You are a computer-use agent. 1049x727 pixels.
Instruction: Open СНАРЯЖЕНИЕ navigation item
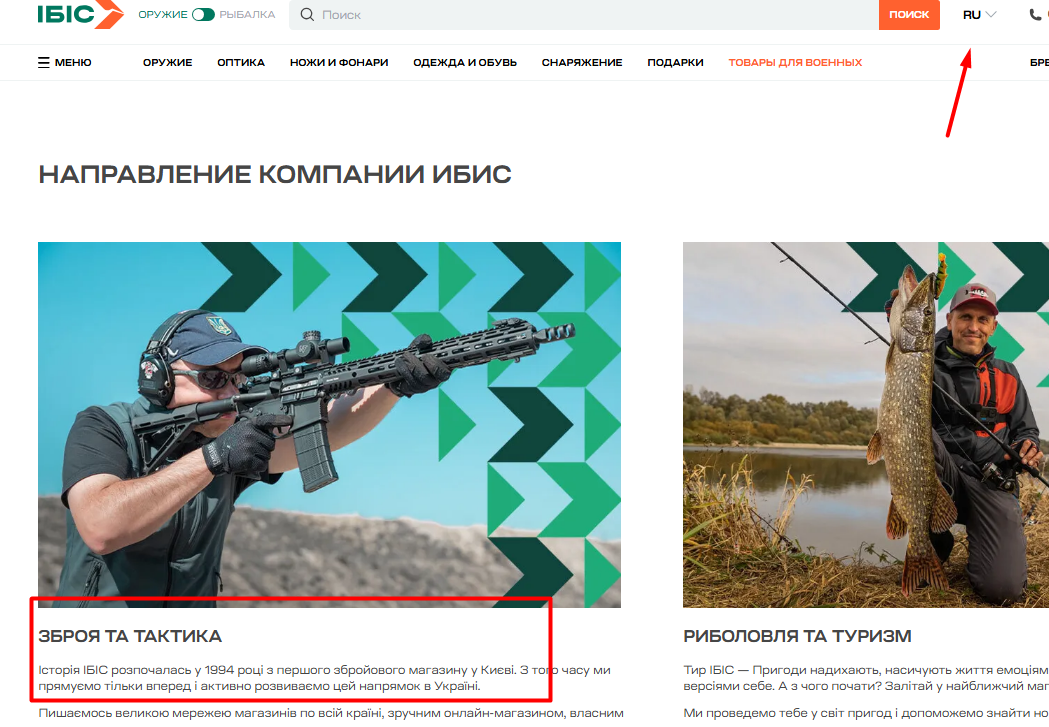[582, 63]
